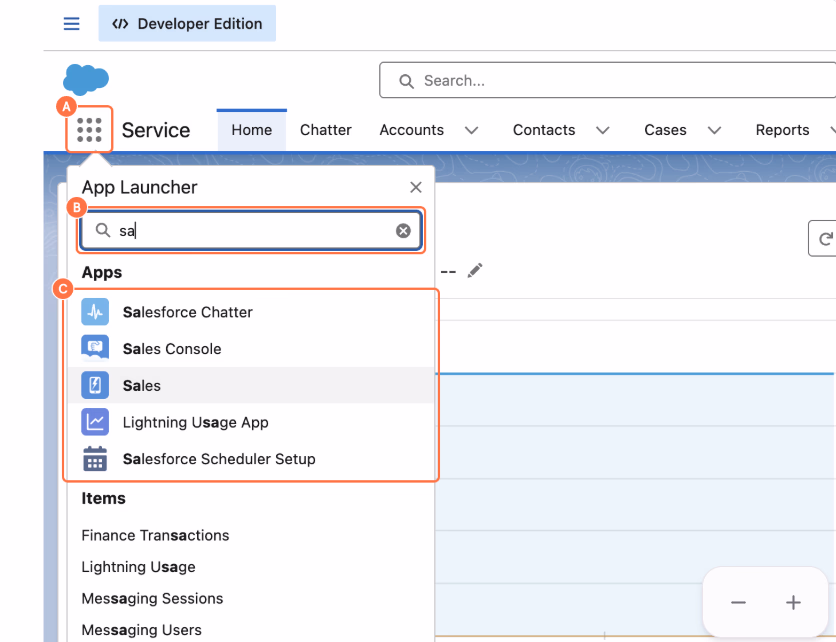Zoom in with the plus button
Image resolution: width=836 pixels, height=642 pixels.
[793, 603]
